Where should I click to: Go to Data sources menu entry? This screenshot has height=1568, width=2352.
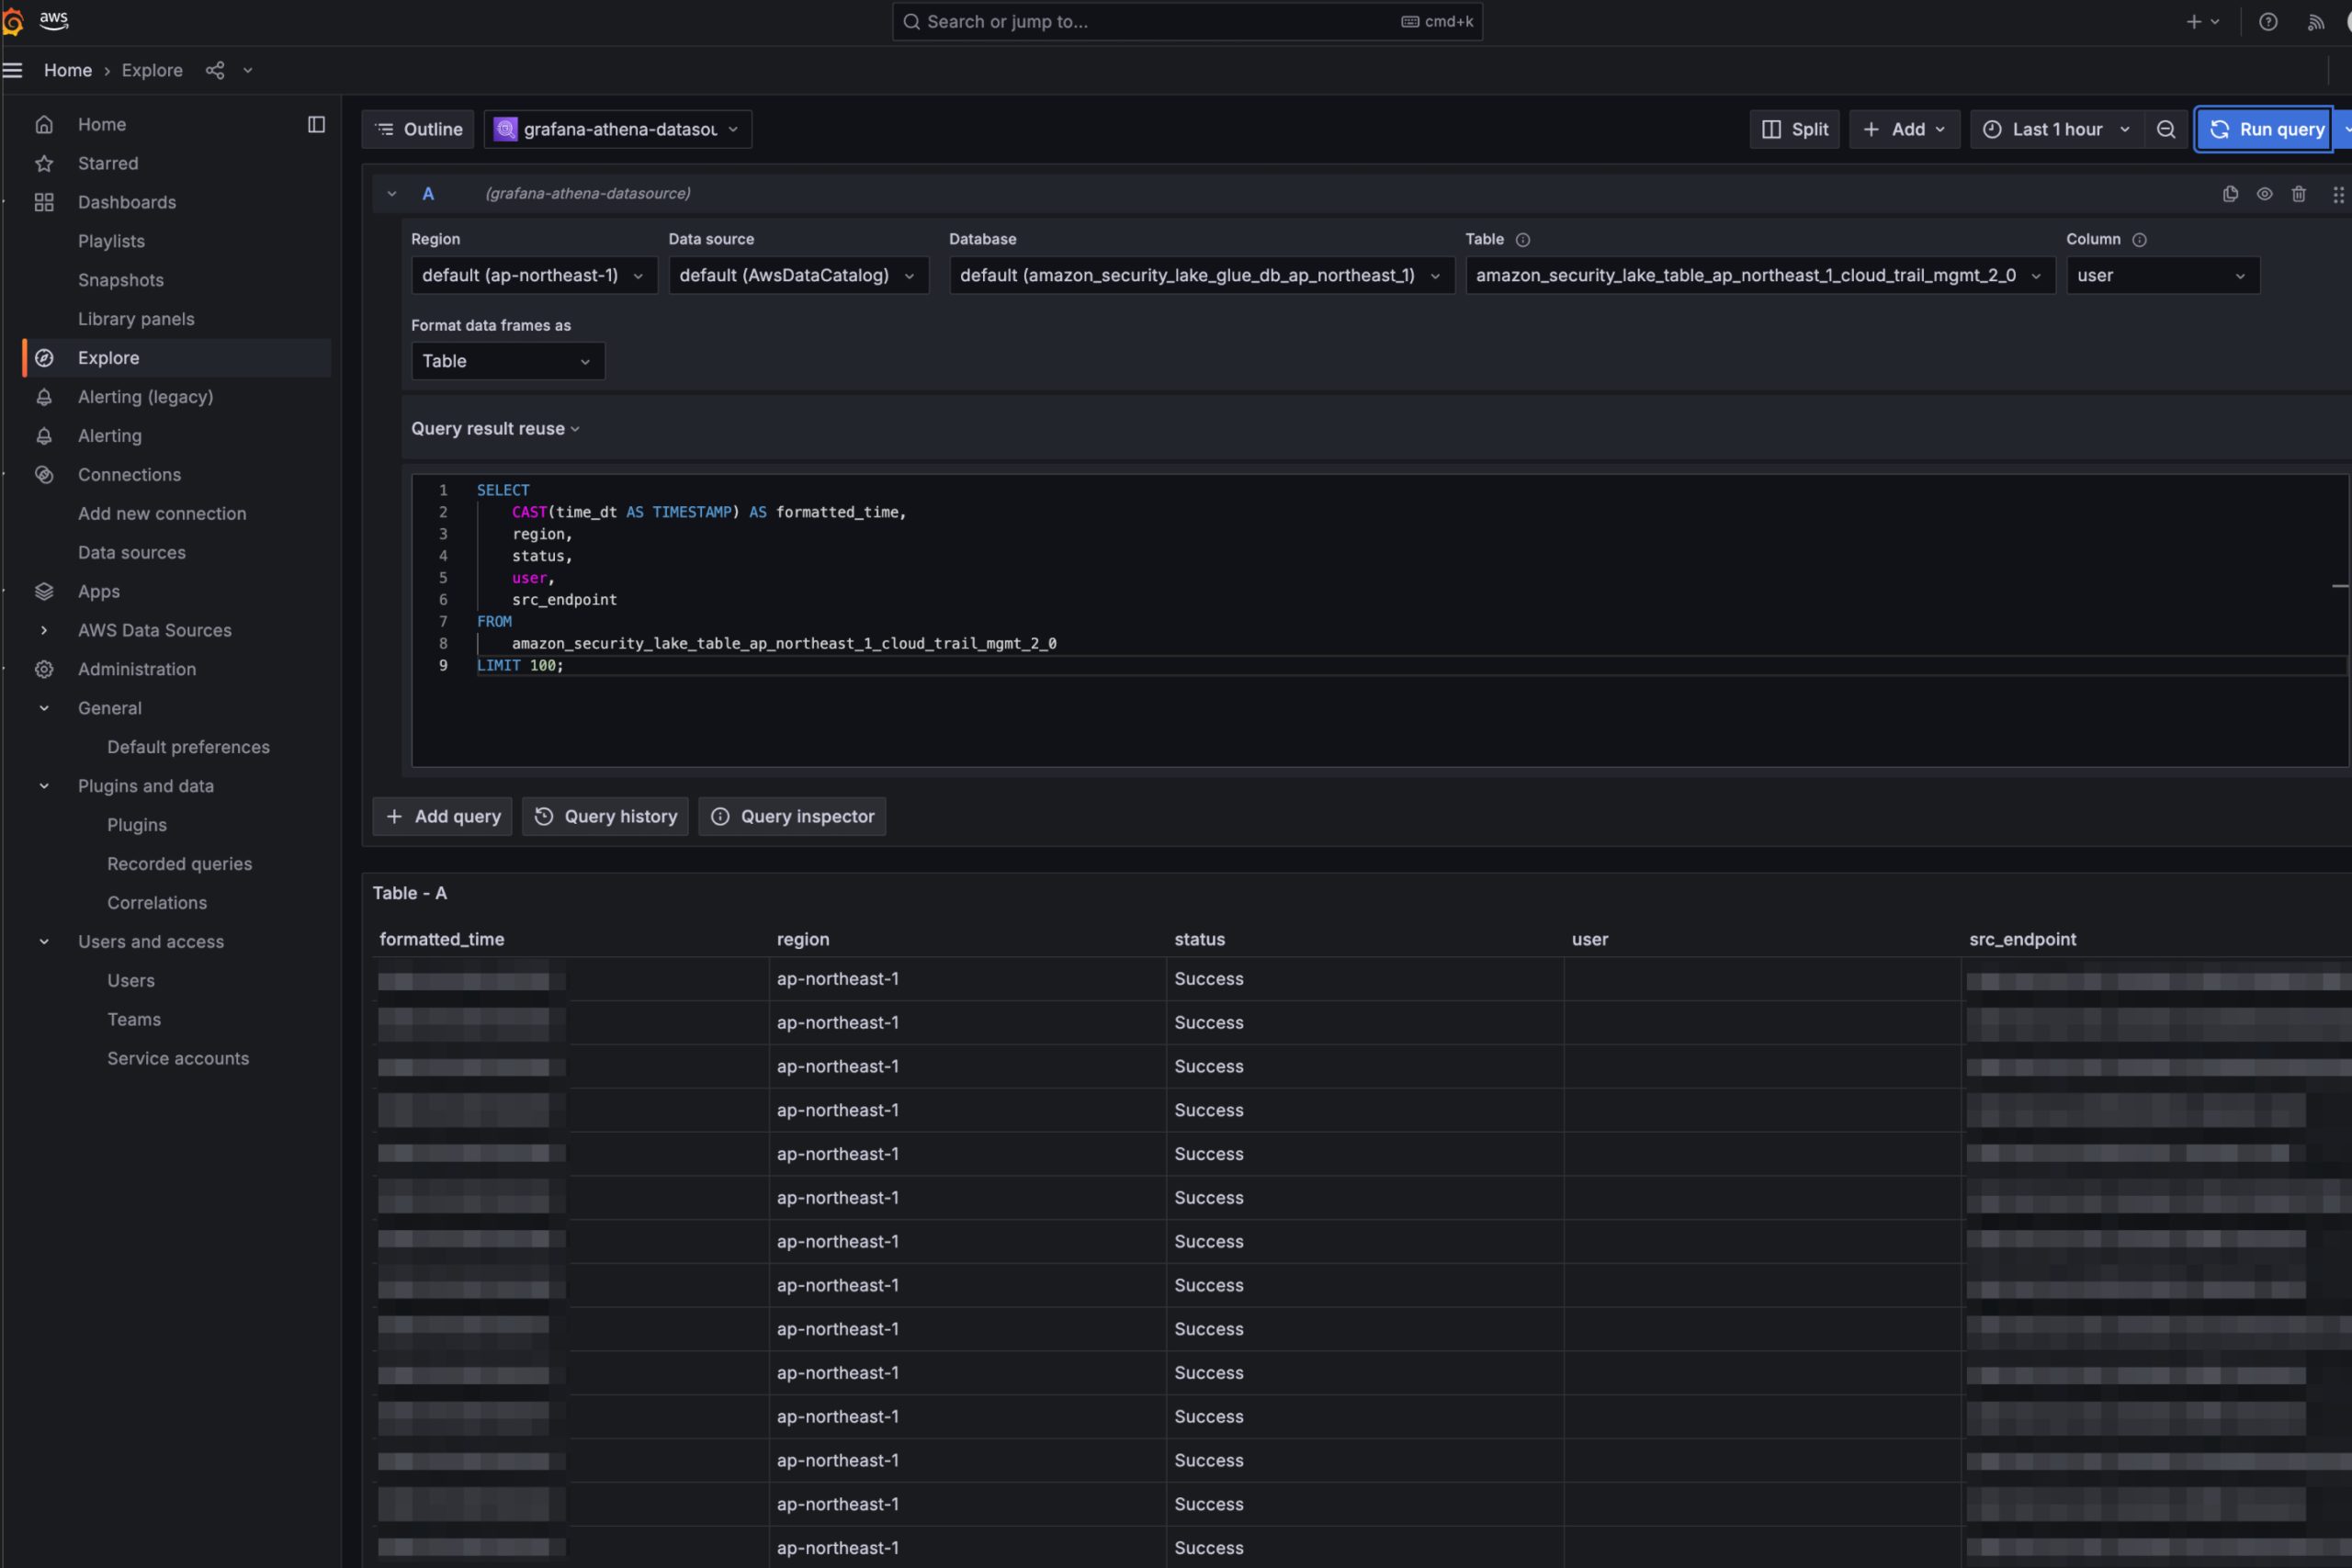132,552
